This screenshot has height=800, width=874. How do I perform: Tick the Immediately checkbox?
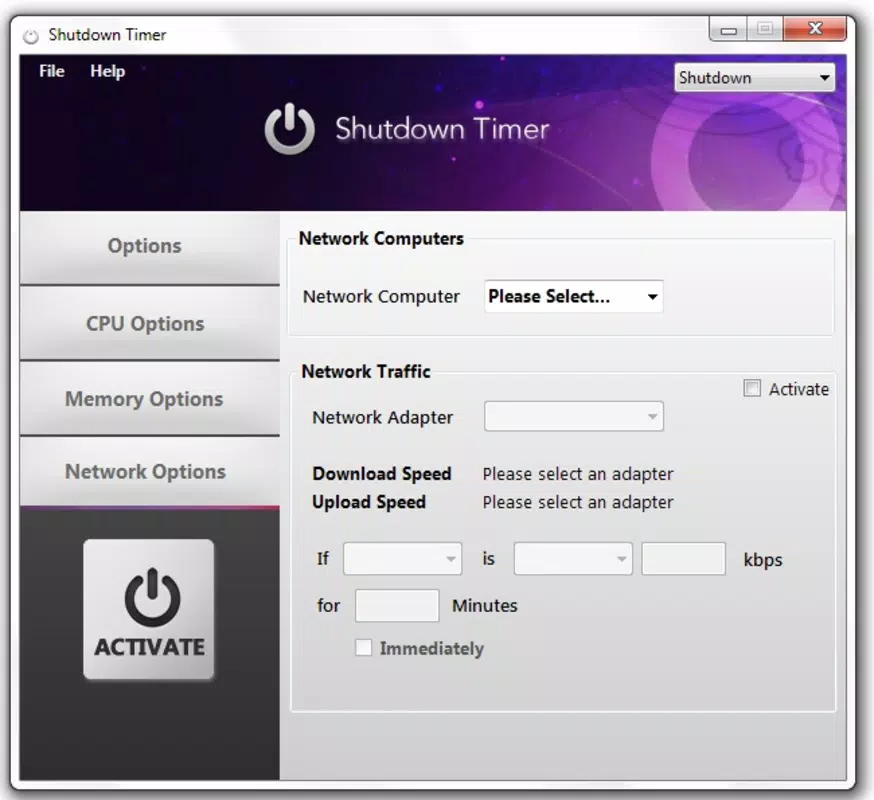tap(363, 648)
